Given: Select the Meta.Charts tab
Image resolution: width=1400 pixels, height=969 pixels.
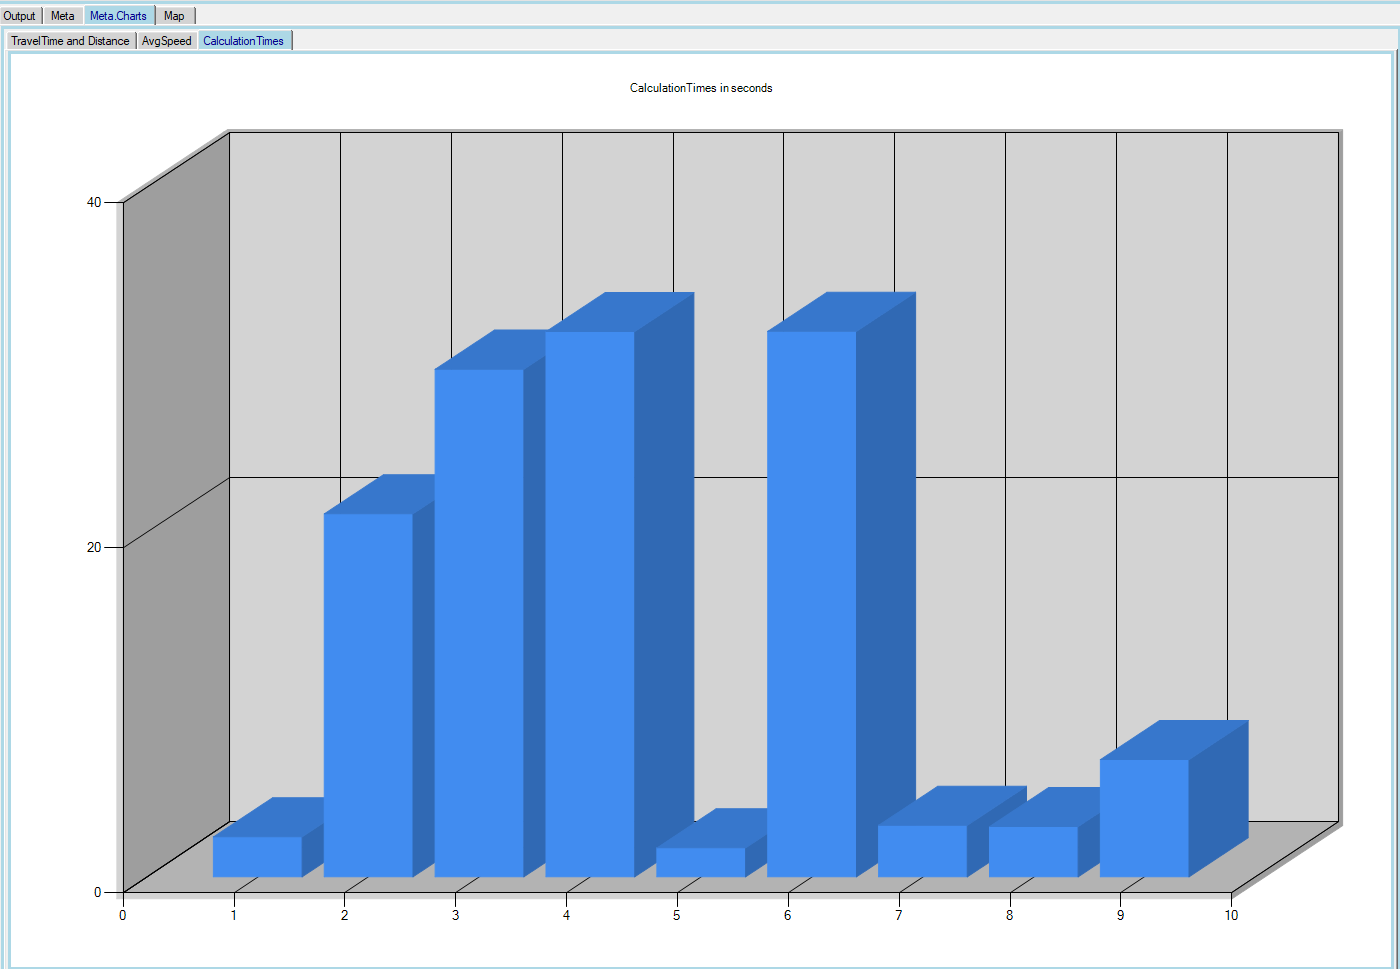Looking at the screenshot, I should coord(118,16).
